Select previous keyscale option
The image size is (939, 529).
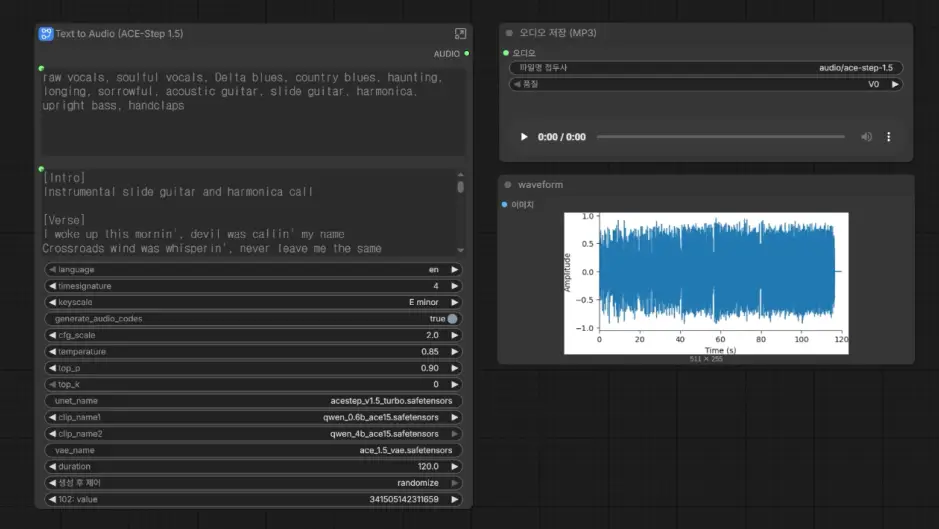point(52,302)
